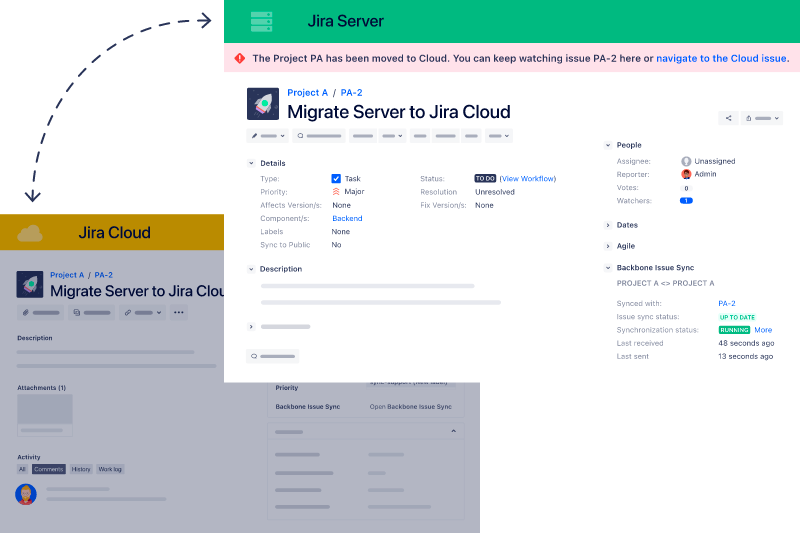
Task: Click the attachment thumbnail in Jira Cloud
Action: coord(45,415)
